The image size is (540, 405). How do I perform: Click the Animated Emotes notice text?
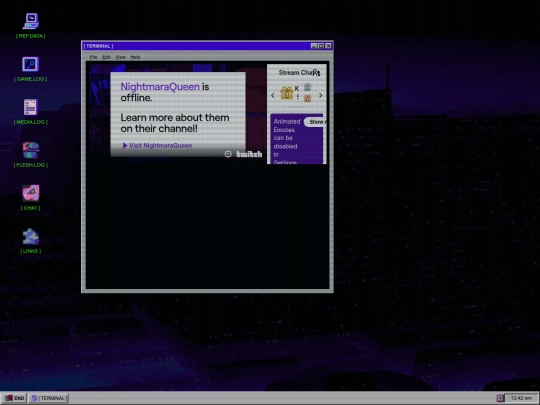click(x=287, y=142)
